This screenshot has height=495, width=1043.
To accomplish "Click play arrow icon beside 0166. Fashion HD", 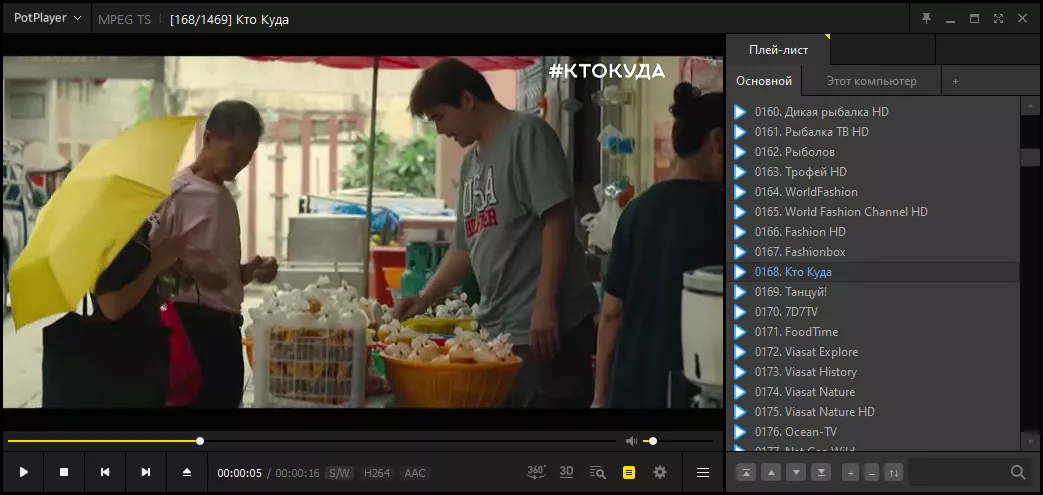I will click(x=740, y=232).
